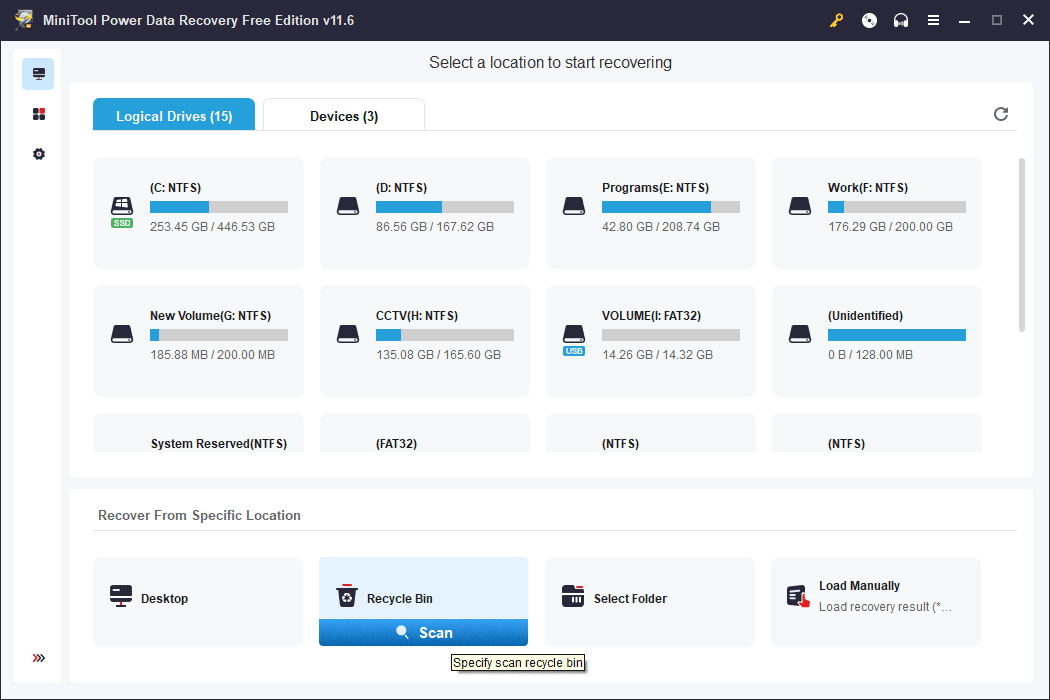Click the drive icon for Work(F: NTFS)

800,206
